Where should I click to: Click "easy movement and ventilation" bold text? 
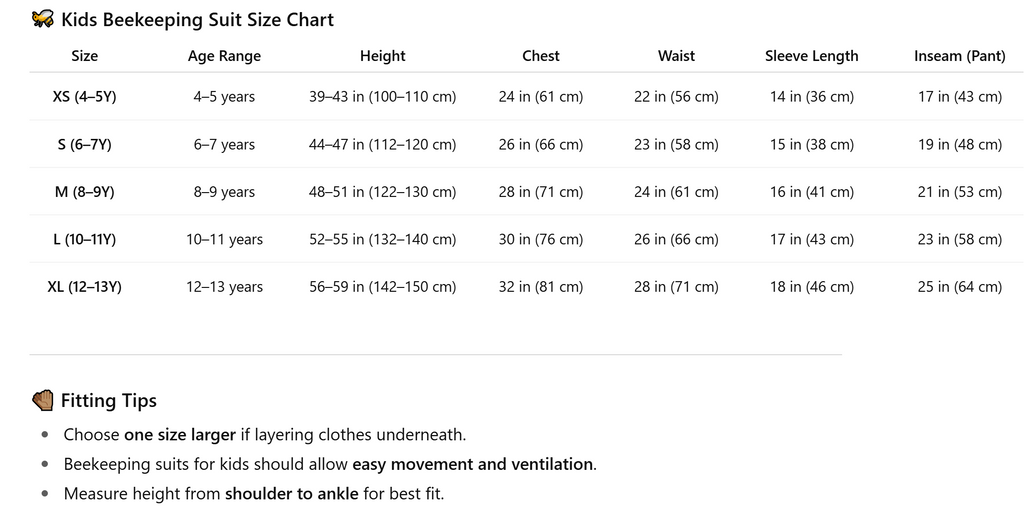point(473,464)
